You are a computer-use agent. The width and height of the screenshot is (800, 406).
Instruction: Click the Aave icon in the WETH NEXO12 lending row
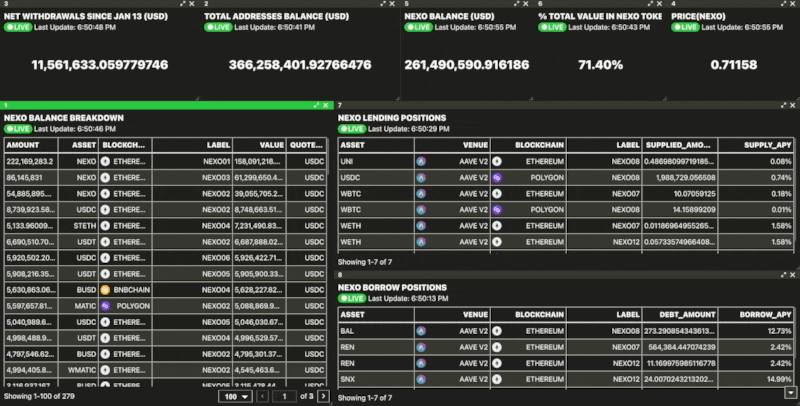click(421, 242)
